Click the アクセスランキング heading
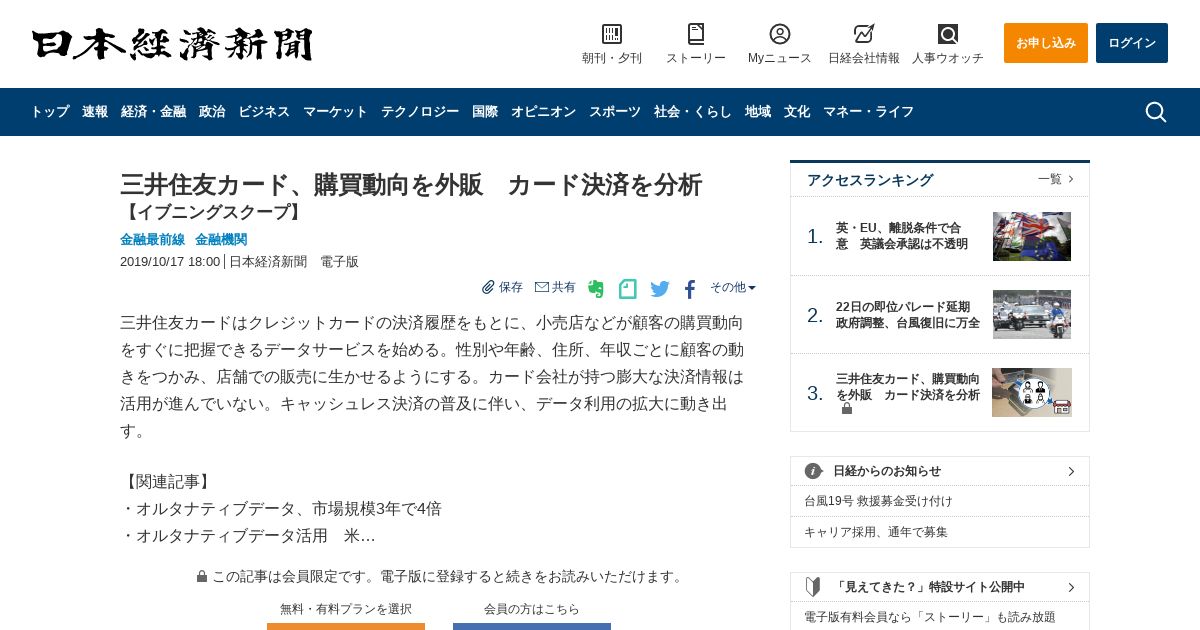Viewport: 1200px width, 630px height. tap(870, 180)
